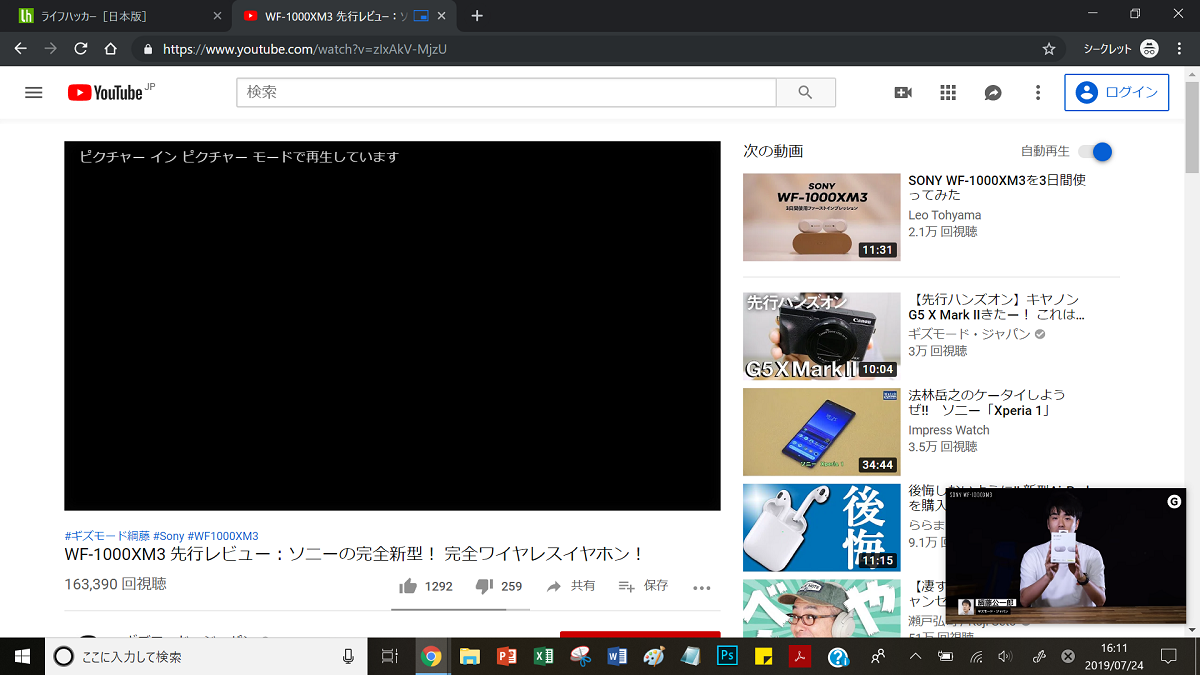Click the taskbar microphone icon
The width and height of the screenshot is (1200, 675).
(x=348, y=656)
